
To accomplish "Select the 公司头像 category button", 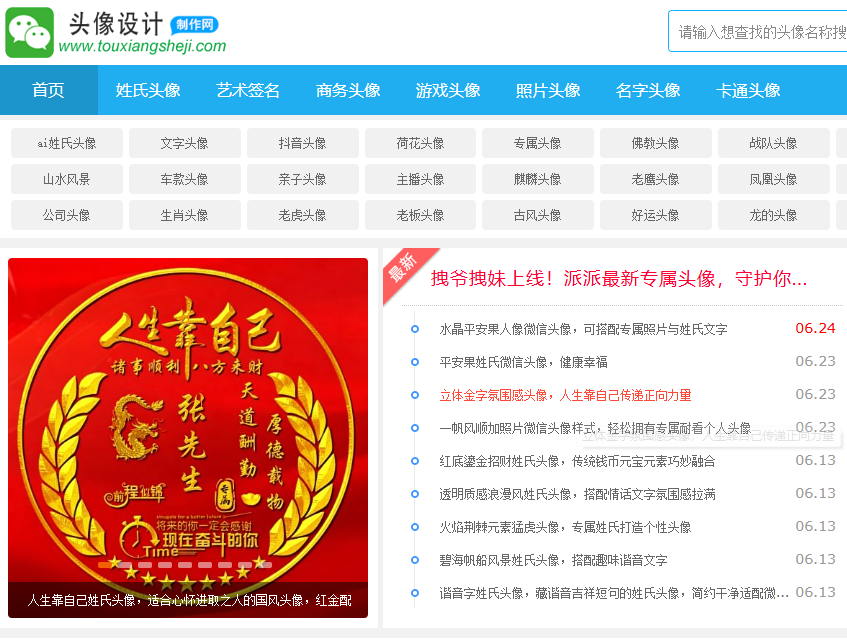I will tap(67, 215).
